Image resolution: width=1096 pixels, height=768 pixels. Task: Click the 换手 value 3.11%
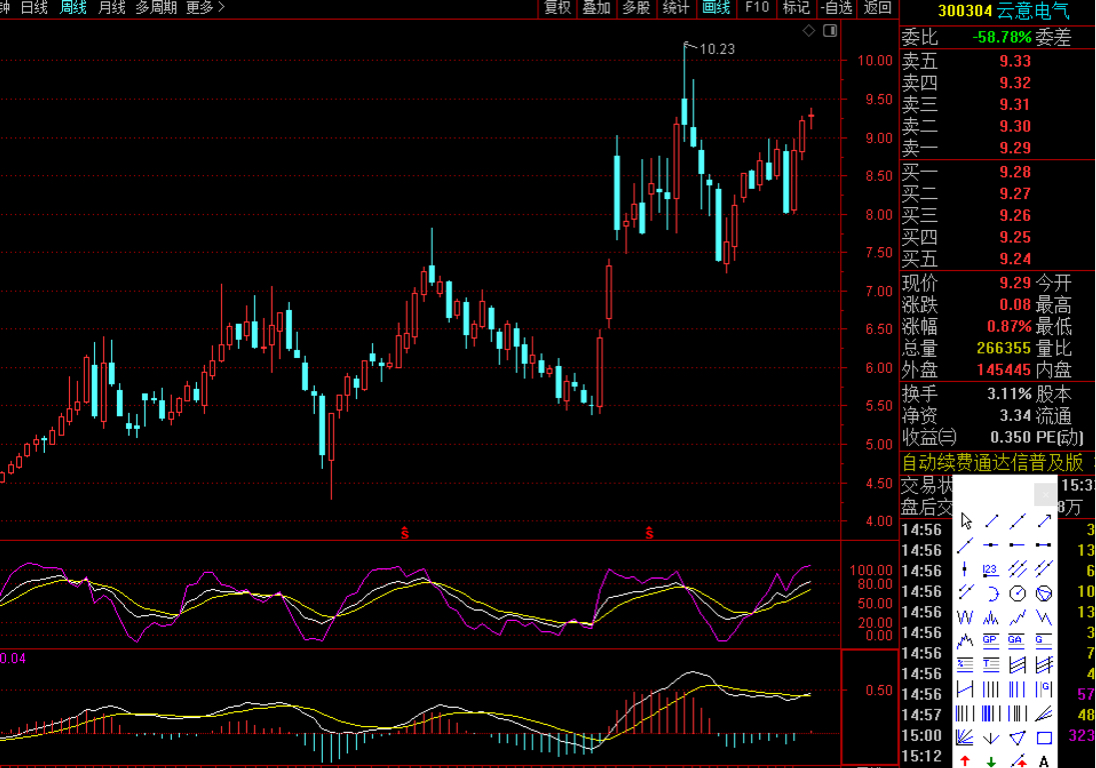click(1009, 393)
